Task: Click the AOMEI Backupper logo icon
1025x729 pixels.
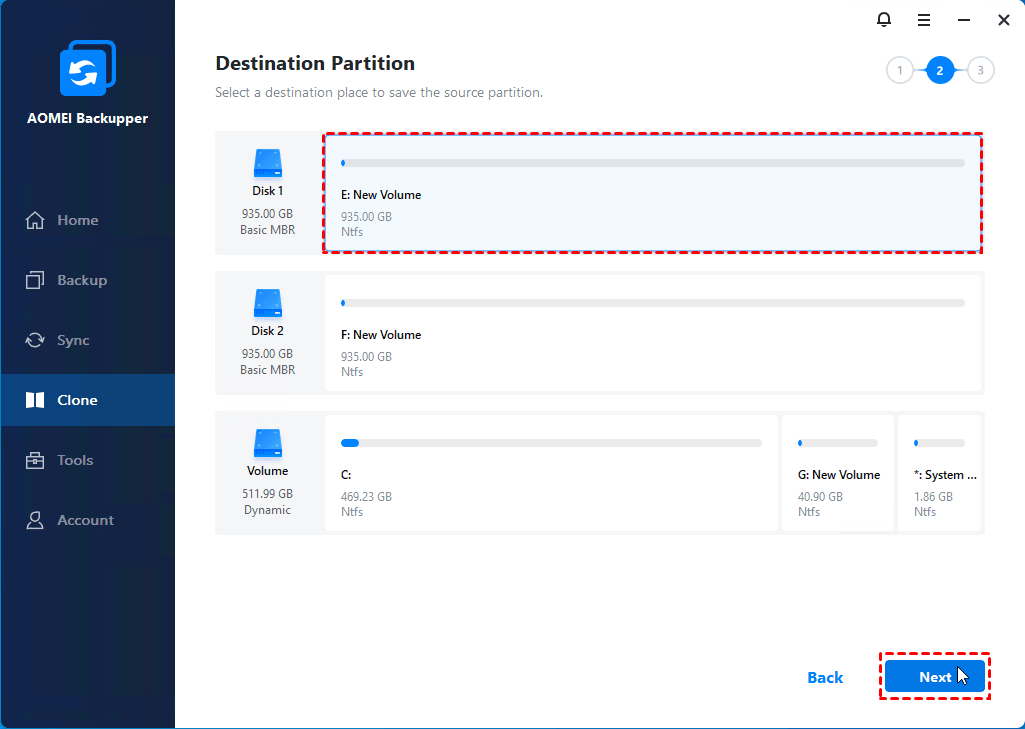Action: coord(87,70)
